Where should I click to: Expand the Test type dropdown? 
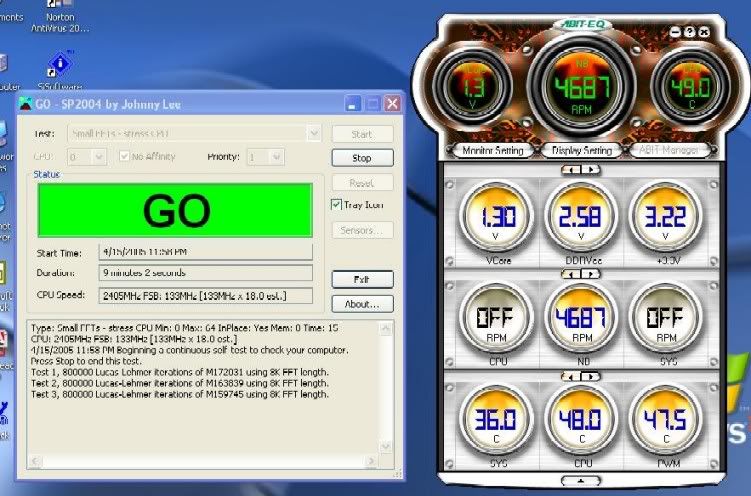click(x=313, y=133)
